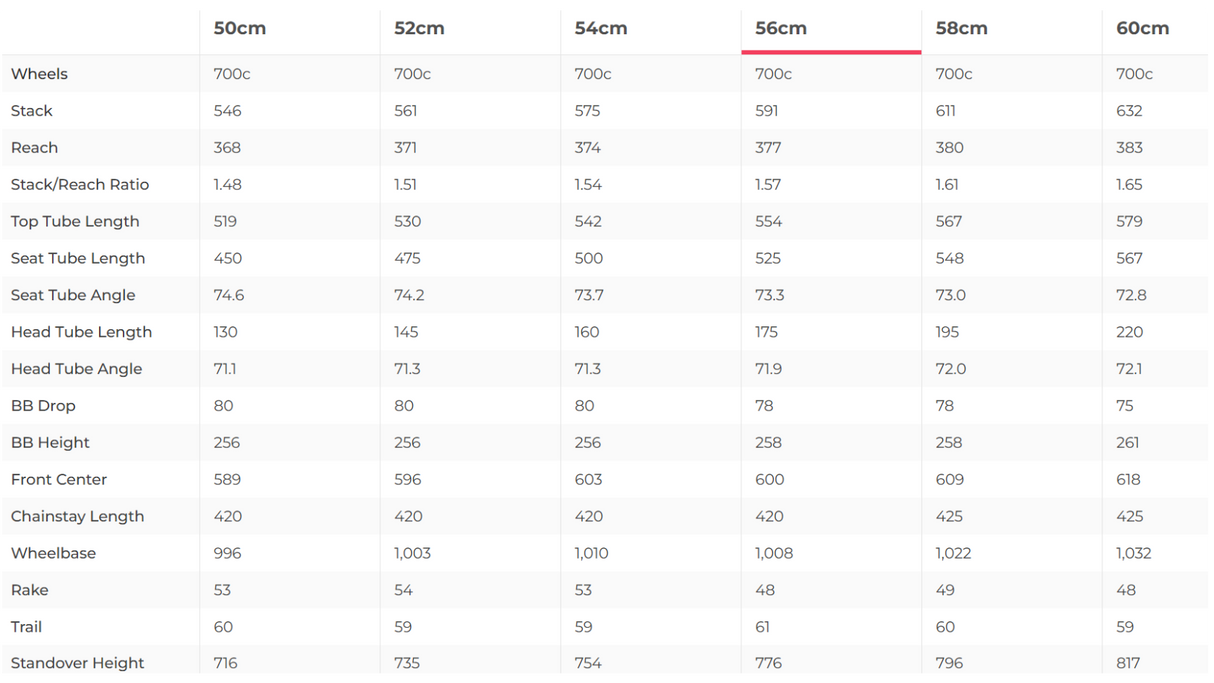Click the Stack/Reach Ratio row label
The image size is (1214, 683).
[80, 185]
